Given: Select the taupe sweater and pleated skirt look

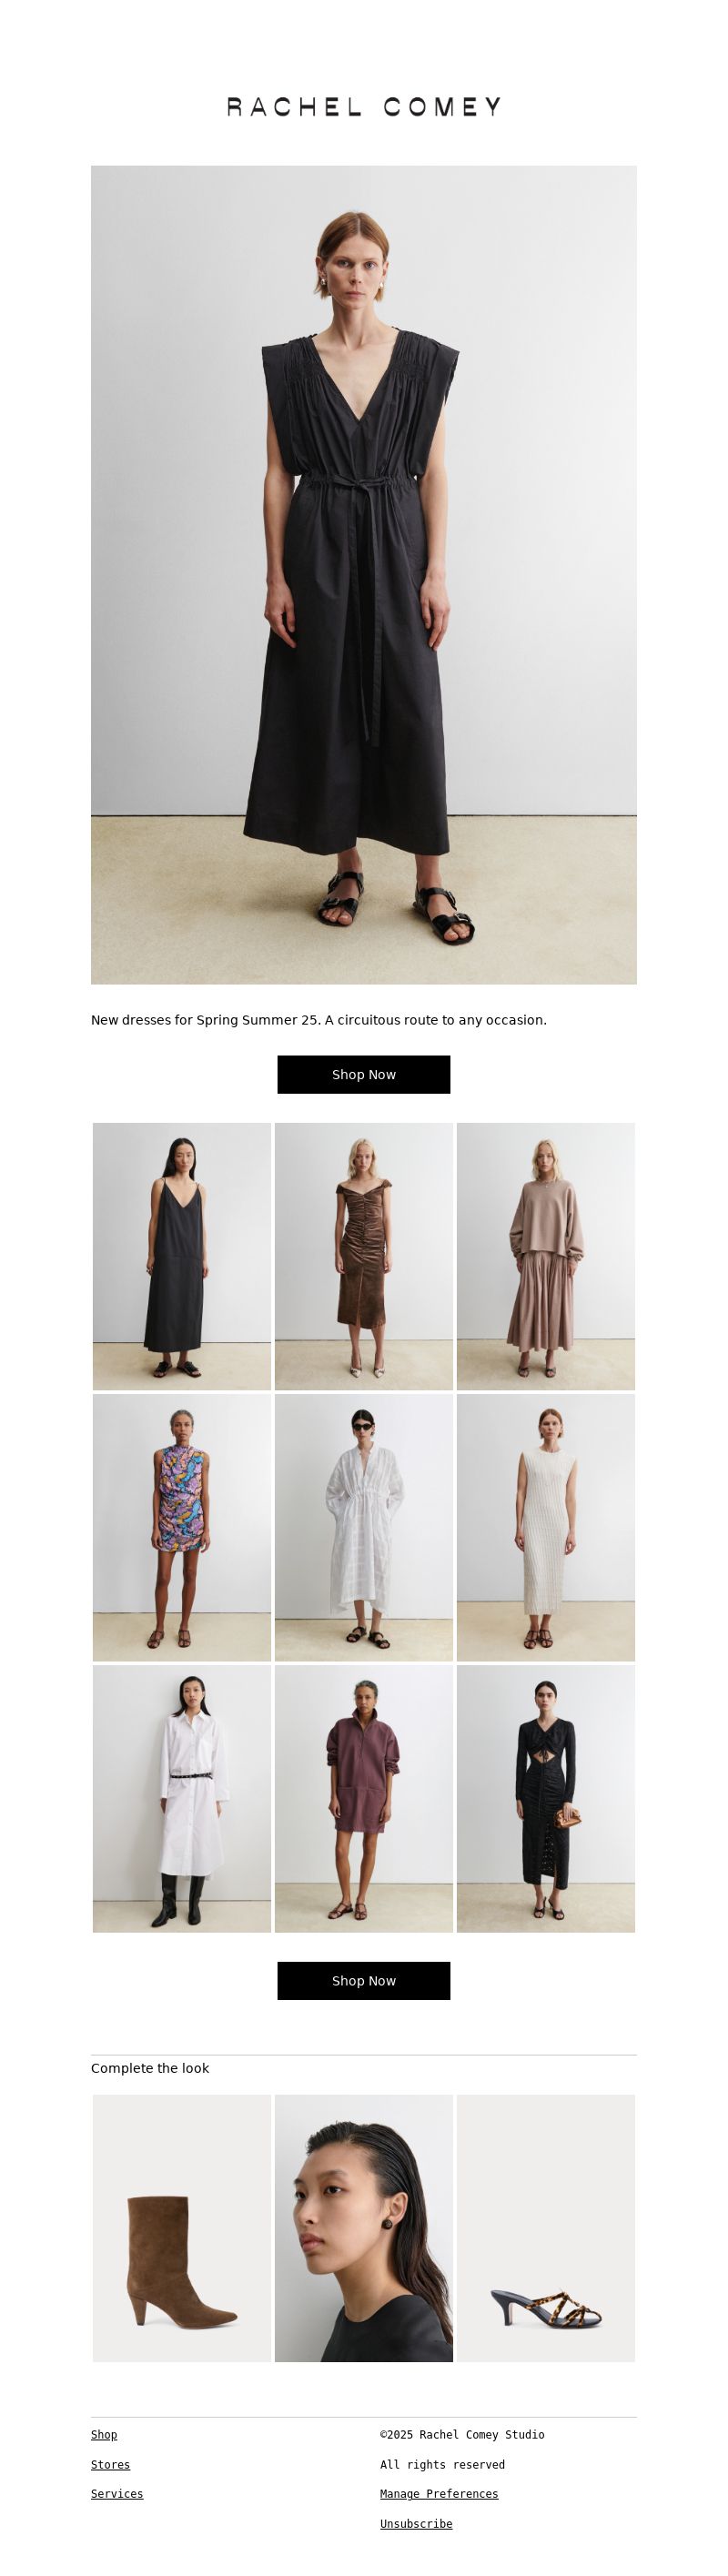Looking at the screenshot, I should pos(546,1257).
